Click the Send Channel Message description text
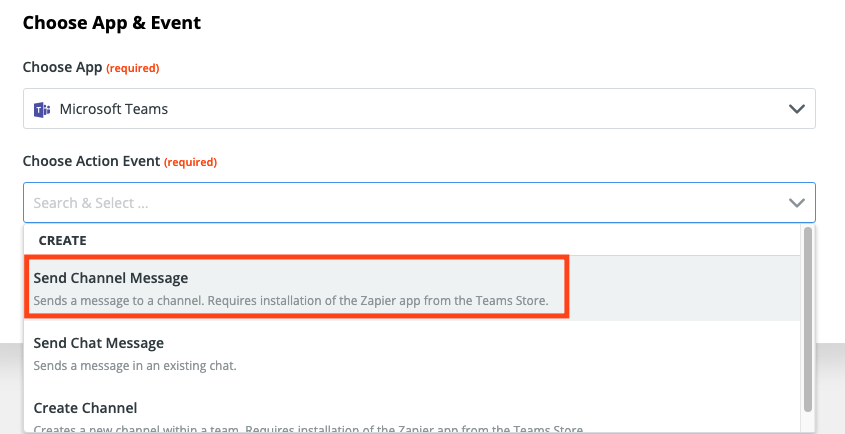Screen dimensions: 845x434 pyautogui.click(x=291, y=301)
